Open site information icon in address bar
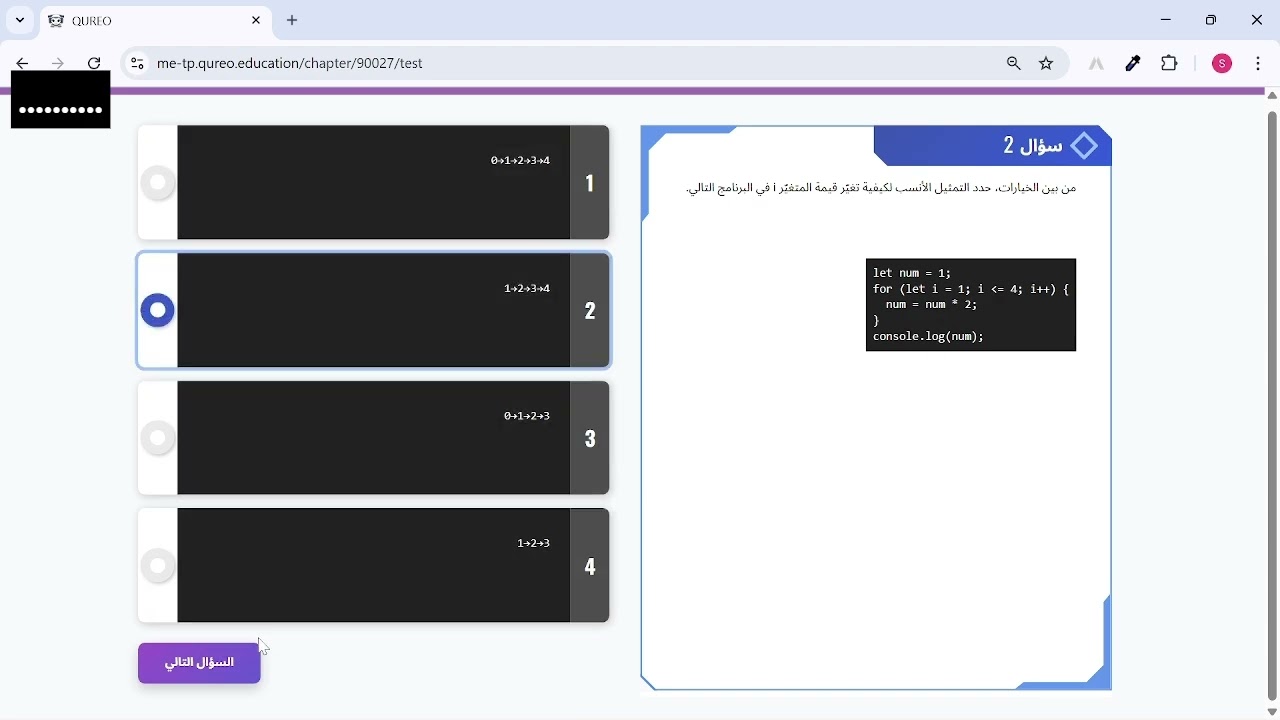 pos(137,64)
